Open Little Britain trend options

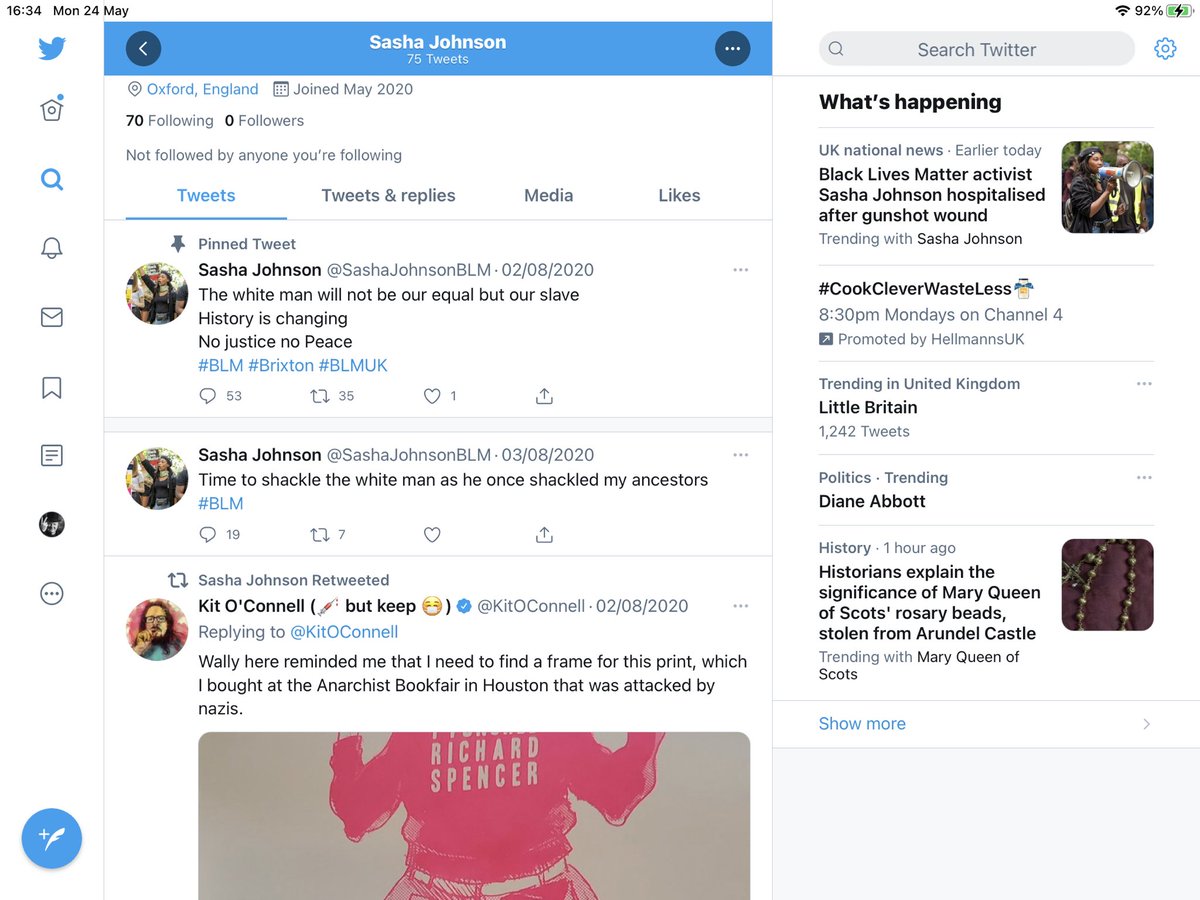click(1144, 384)
